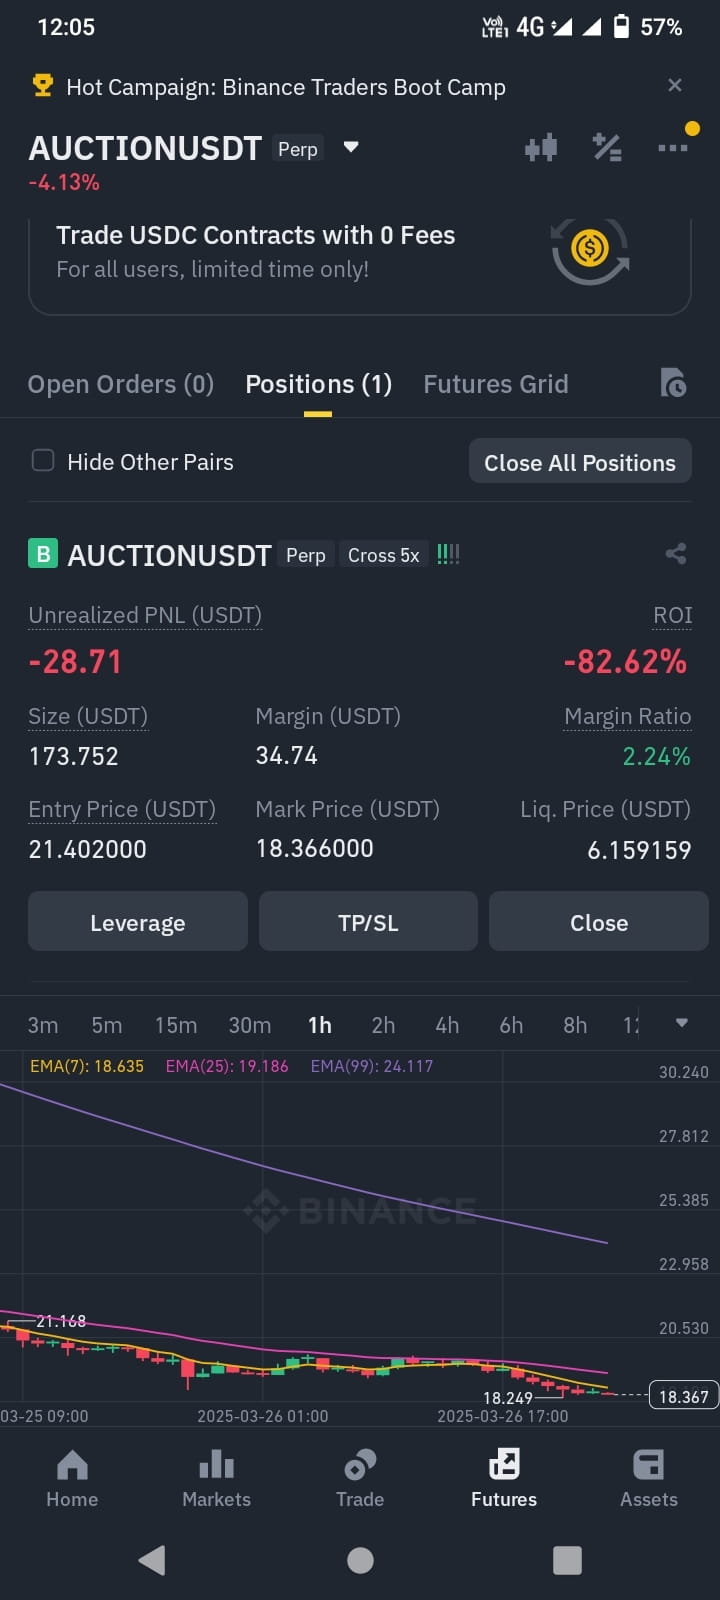Open the three-dots more options menu
The width and height of the screenshot is (720, 1600).
click(673, 148)
